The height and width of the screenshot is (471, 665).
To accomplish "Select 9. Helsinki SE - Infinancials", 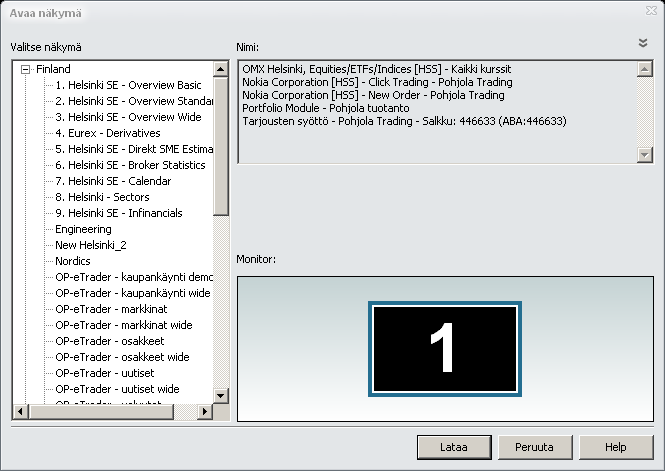I will 119,213.
